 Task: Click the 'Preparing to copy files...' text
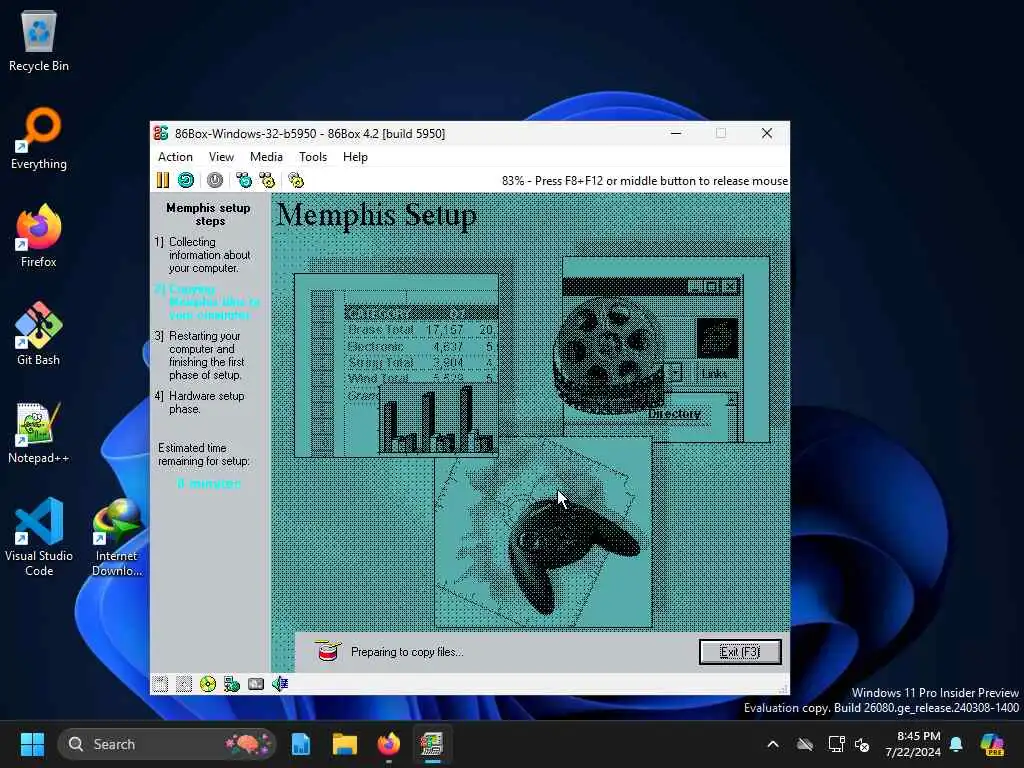coord(407,652)
